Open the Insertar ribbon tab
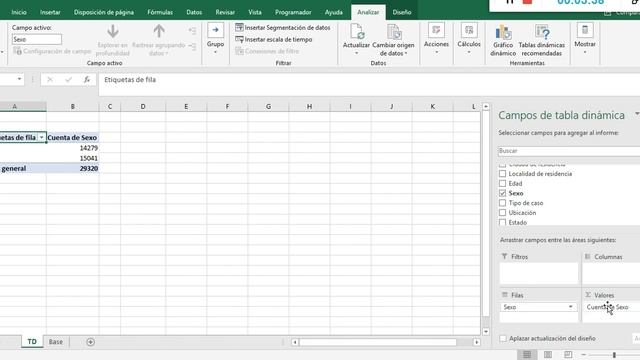This screenshot has width=640, height=360. point(50,12)
